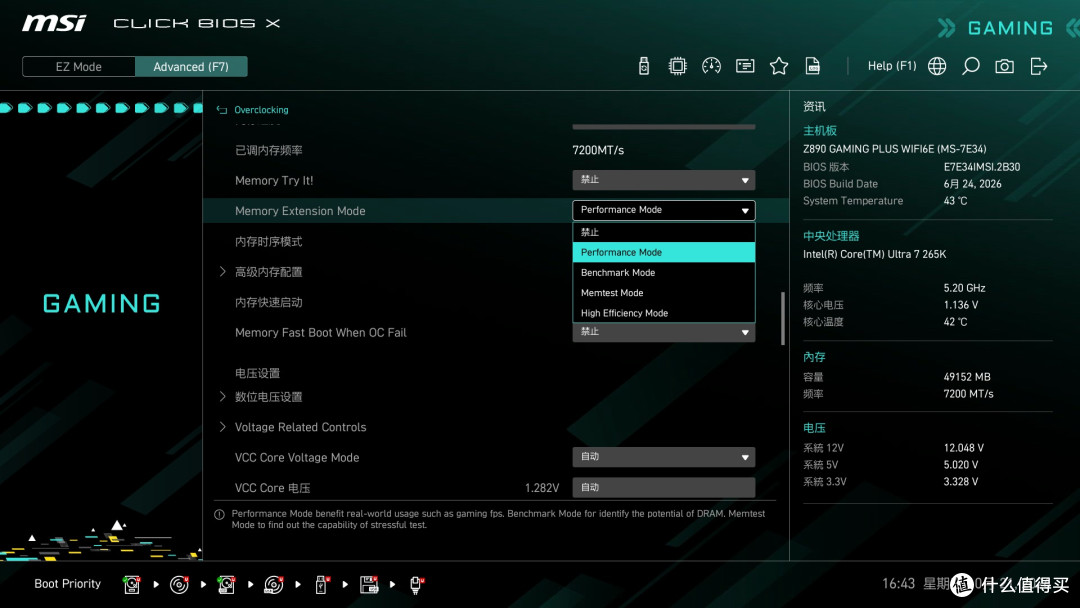Switch to Advanced (F7) tab
The image size is (1080, 608).
click(191, 67)
